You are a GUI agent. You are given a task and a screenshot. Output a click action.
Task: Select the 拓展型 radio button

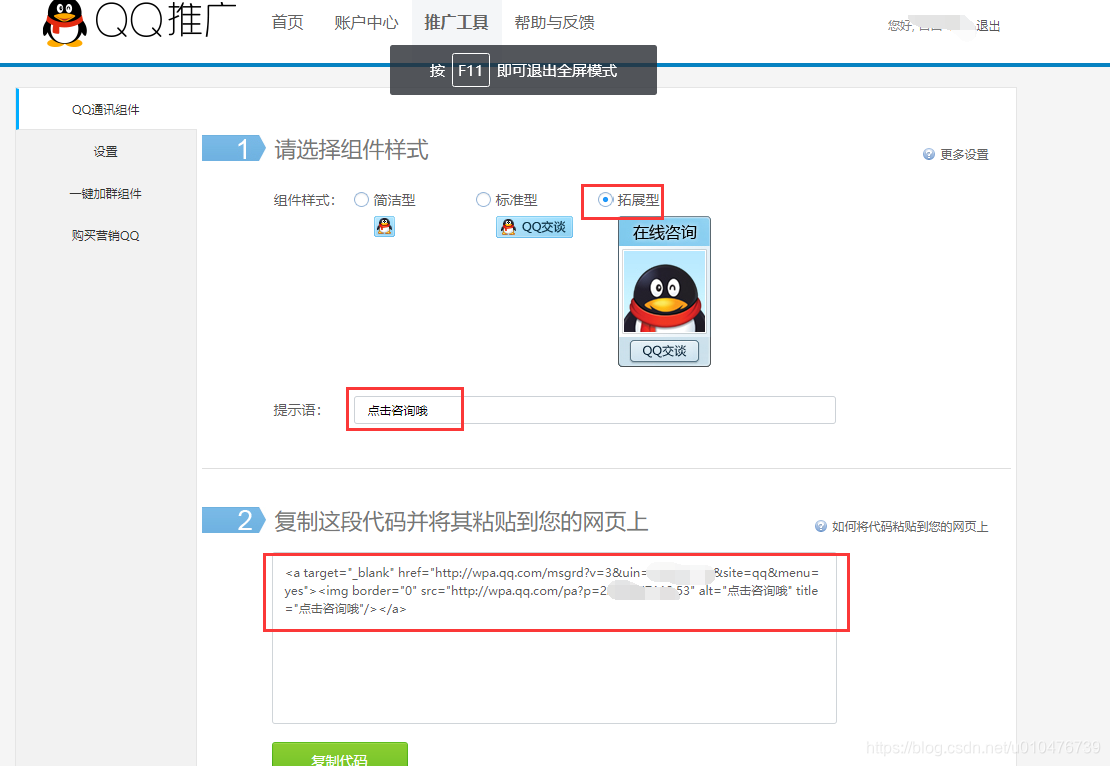(605, 200)
